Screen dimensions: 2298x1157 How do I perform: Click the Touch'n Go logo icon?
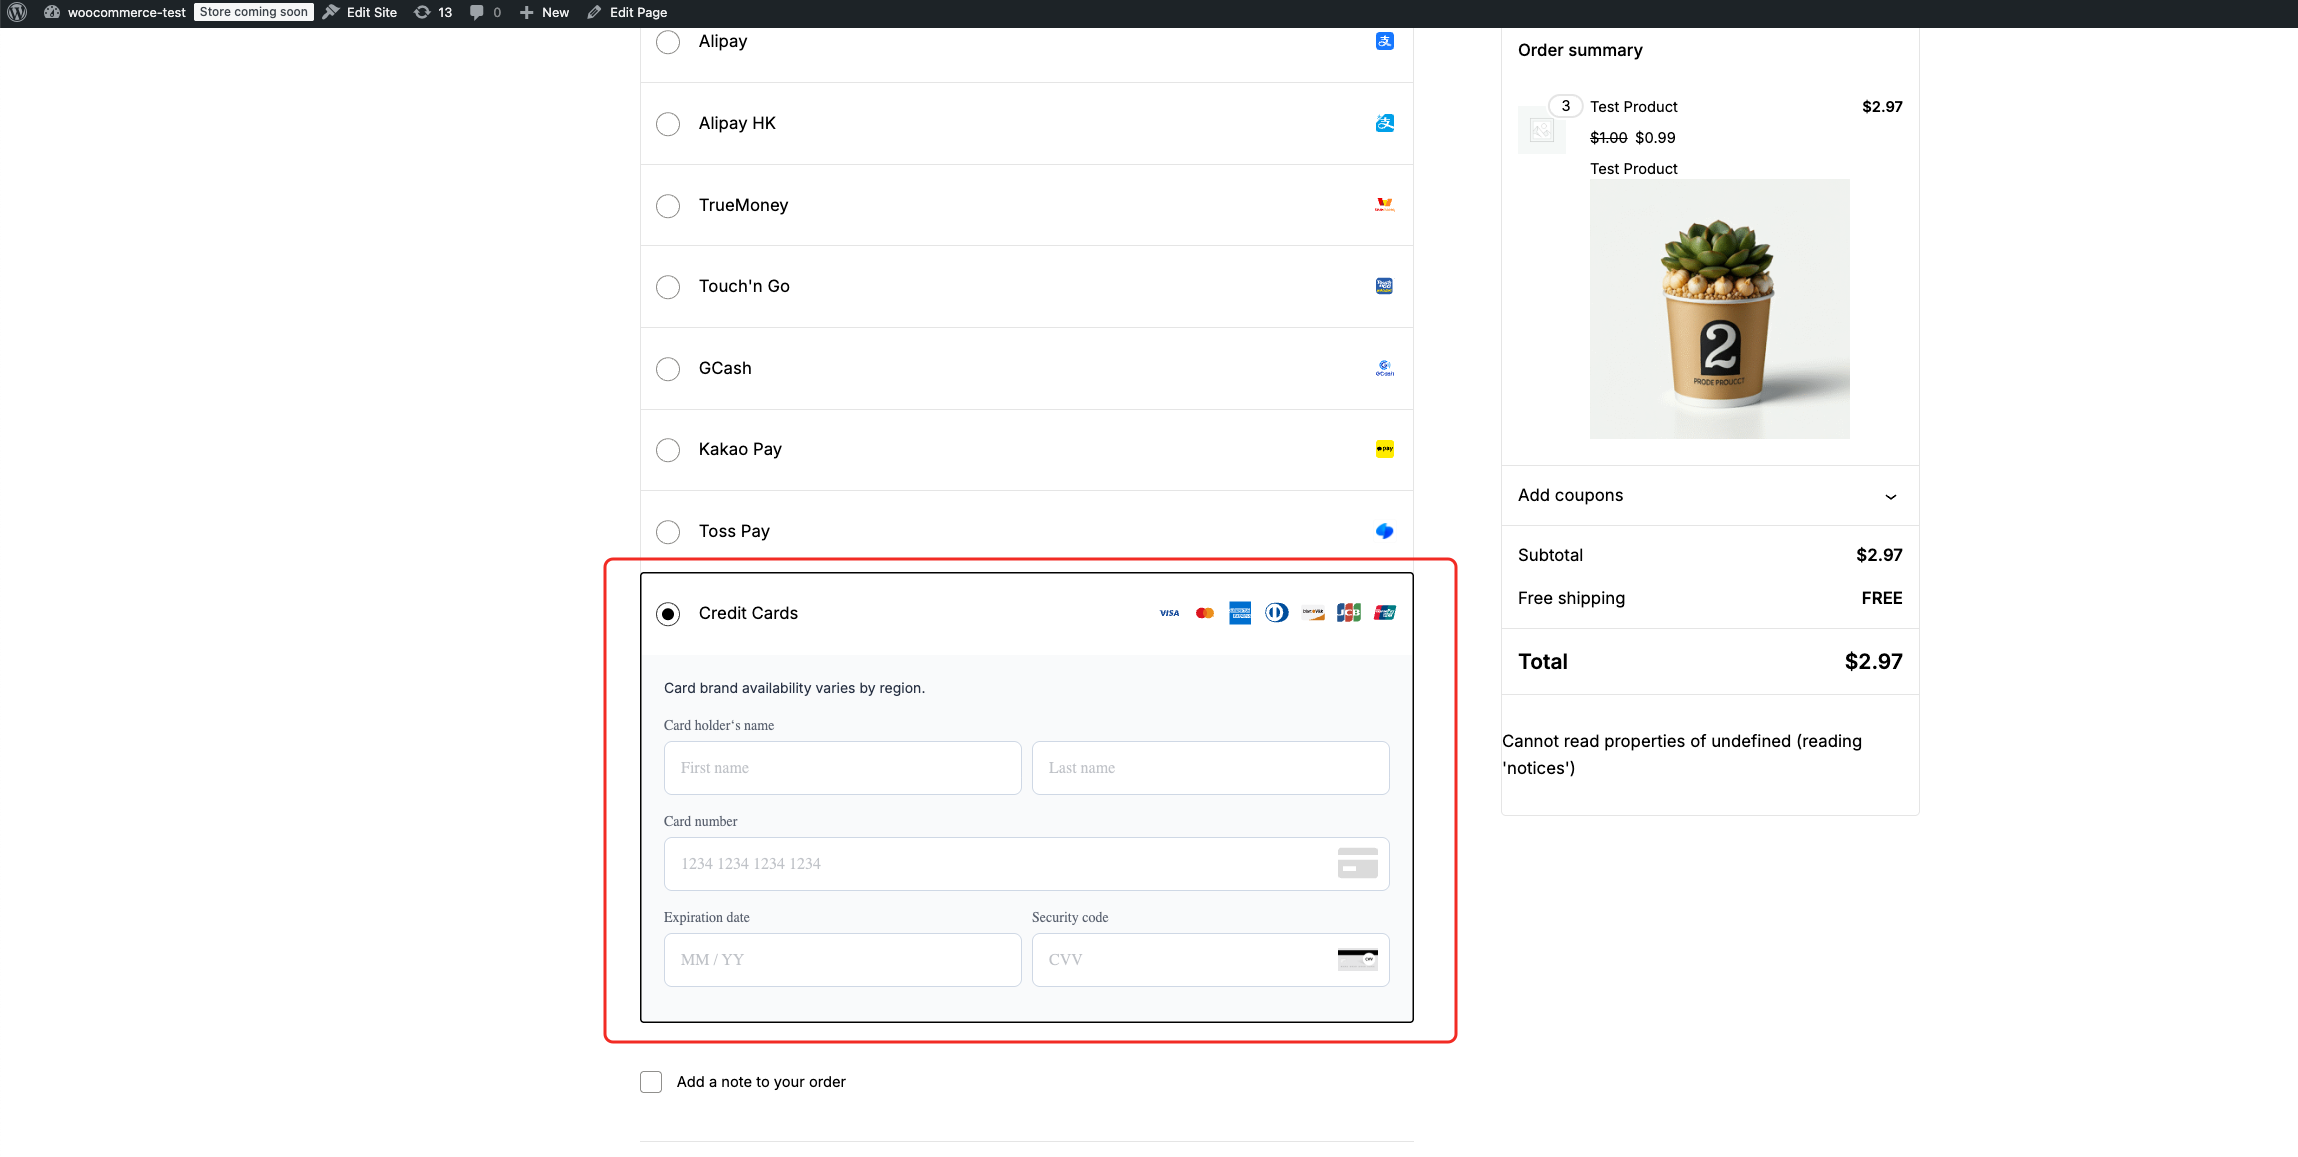coord(1385,286)
